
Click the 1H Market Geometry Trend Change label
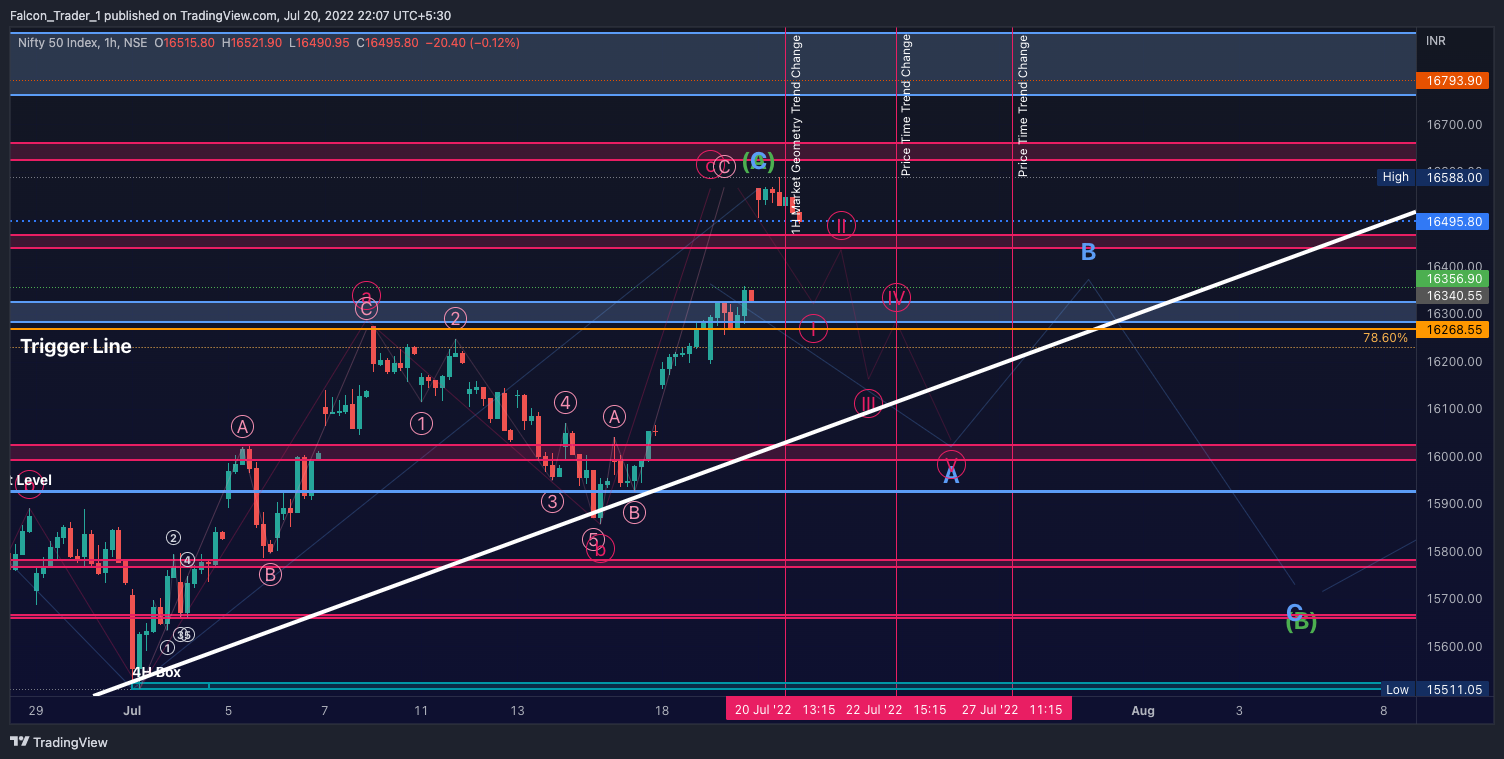click(797, 134)
